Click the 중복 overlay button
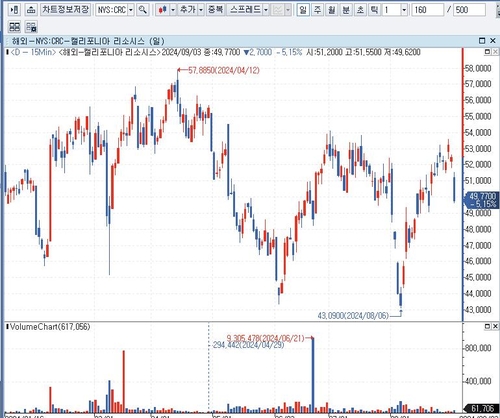Image resolution: width=500 pixels, height=418 pixels. (216, 10)
